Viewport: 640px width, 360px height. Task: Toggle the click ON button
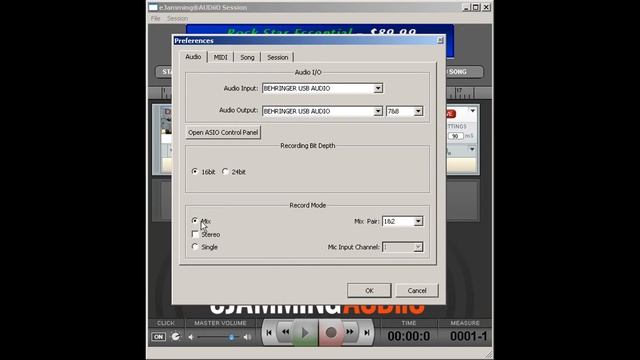click(158, 337)
